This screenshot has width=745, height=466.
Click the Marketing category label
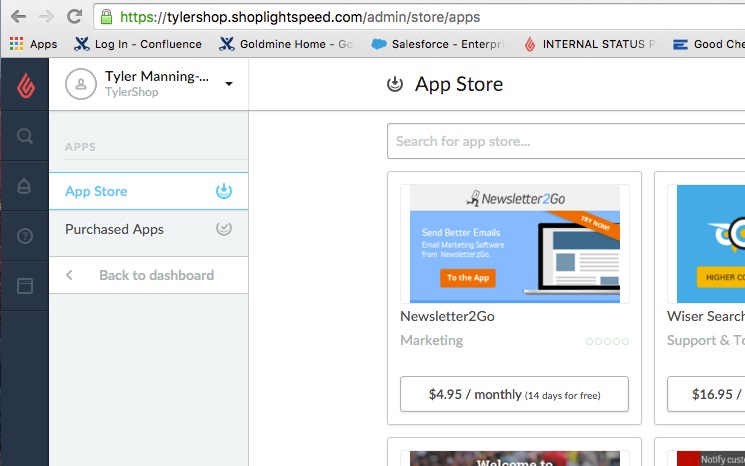pyautogui.click(x=431, y=340)
